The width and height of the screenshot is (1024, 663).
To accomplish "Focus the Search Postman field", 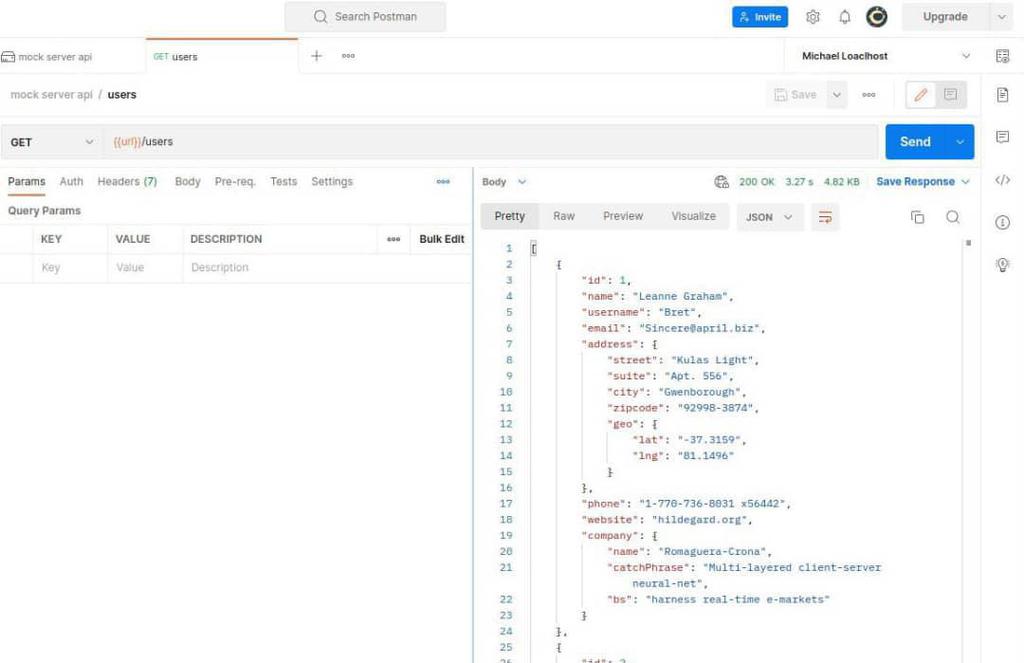I will (x=365, y=16).
